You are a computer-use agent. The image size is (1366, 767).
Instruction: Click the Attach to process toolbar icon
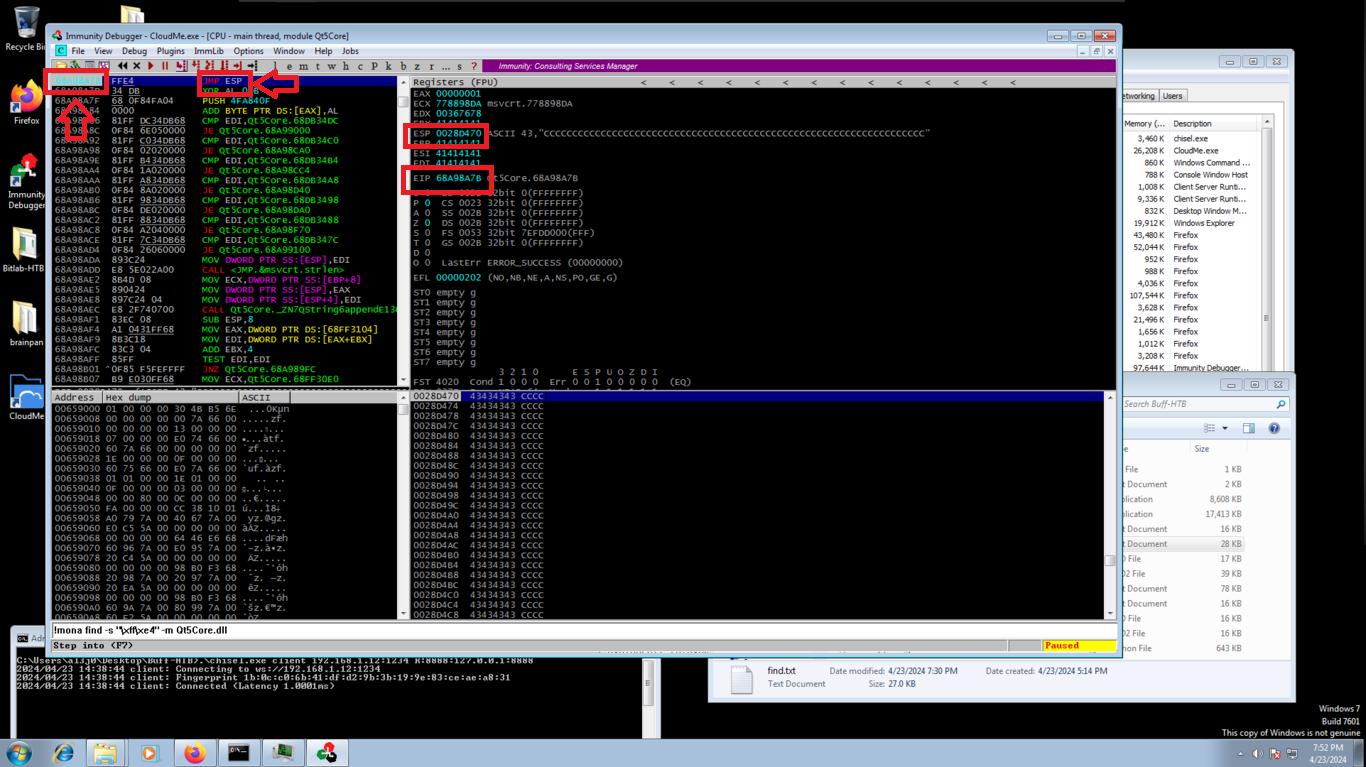(74, 66)
